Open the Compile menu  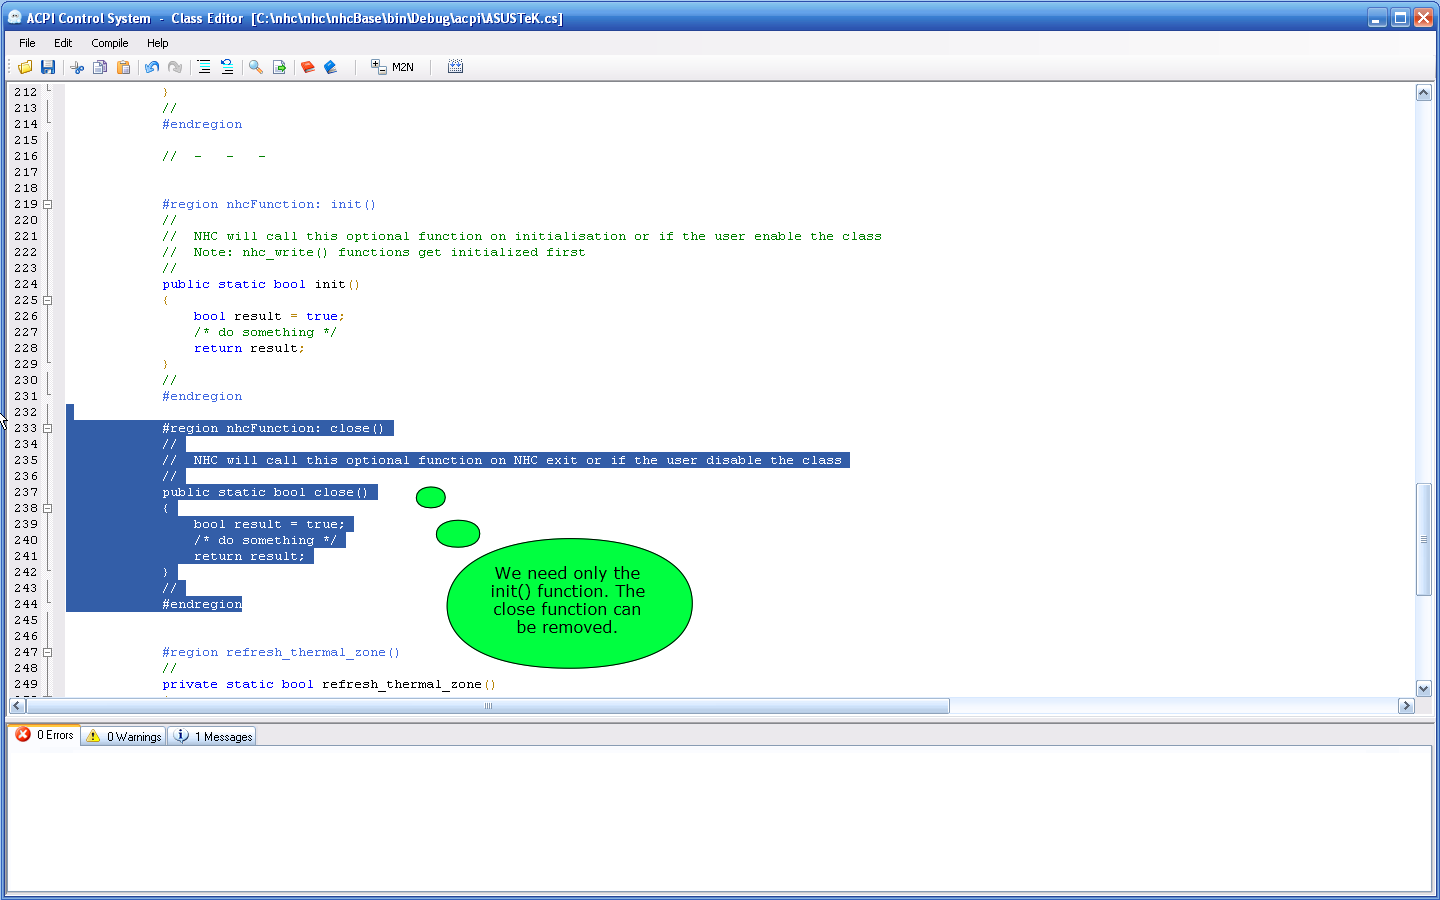[109, 43]
